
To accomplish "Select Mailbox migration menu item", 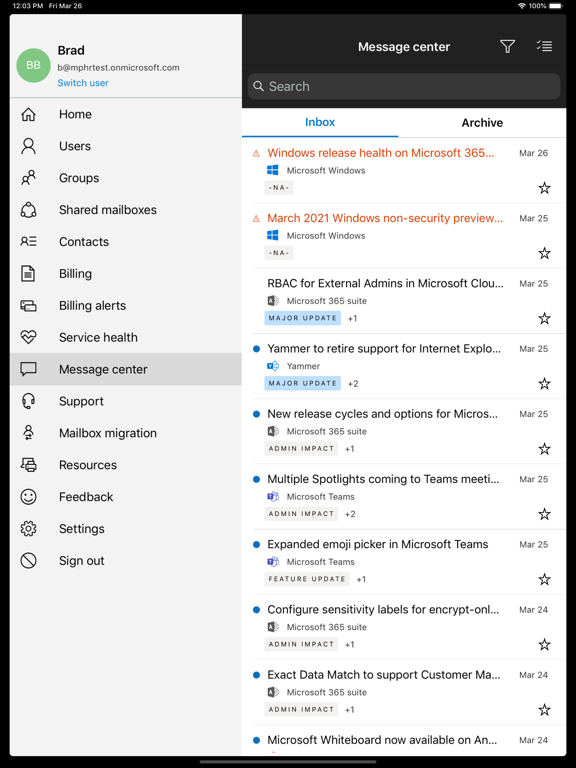I will pos(126,433).
